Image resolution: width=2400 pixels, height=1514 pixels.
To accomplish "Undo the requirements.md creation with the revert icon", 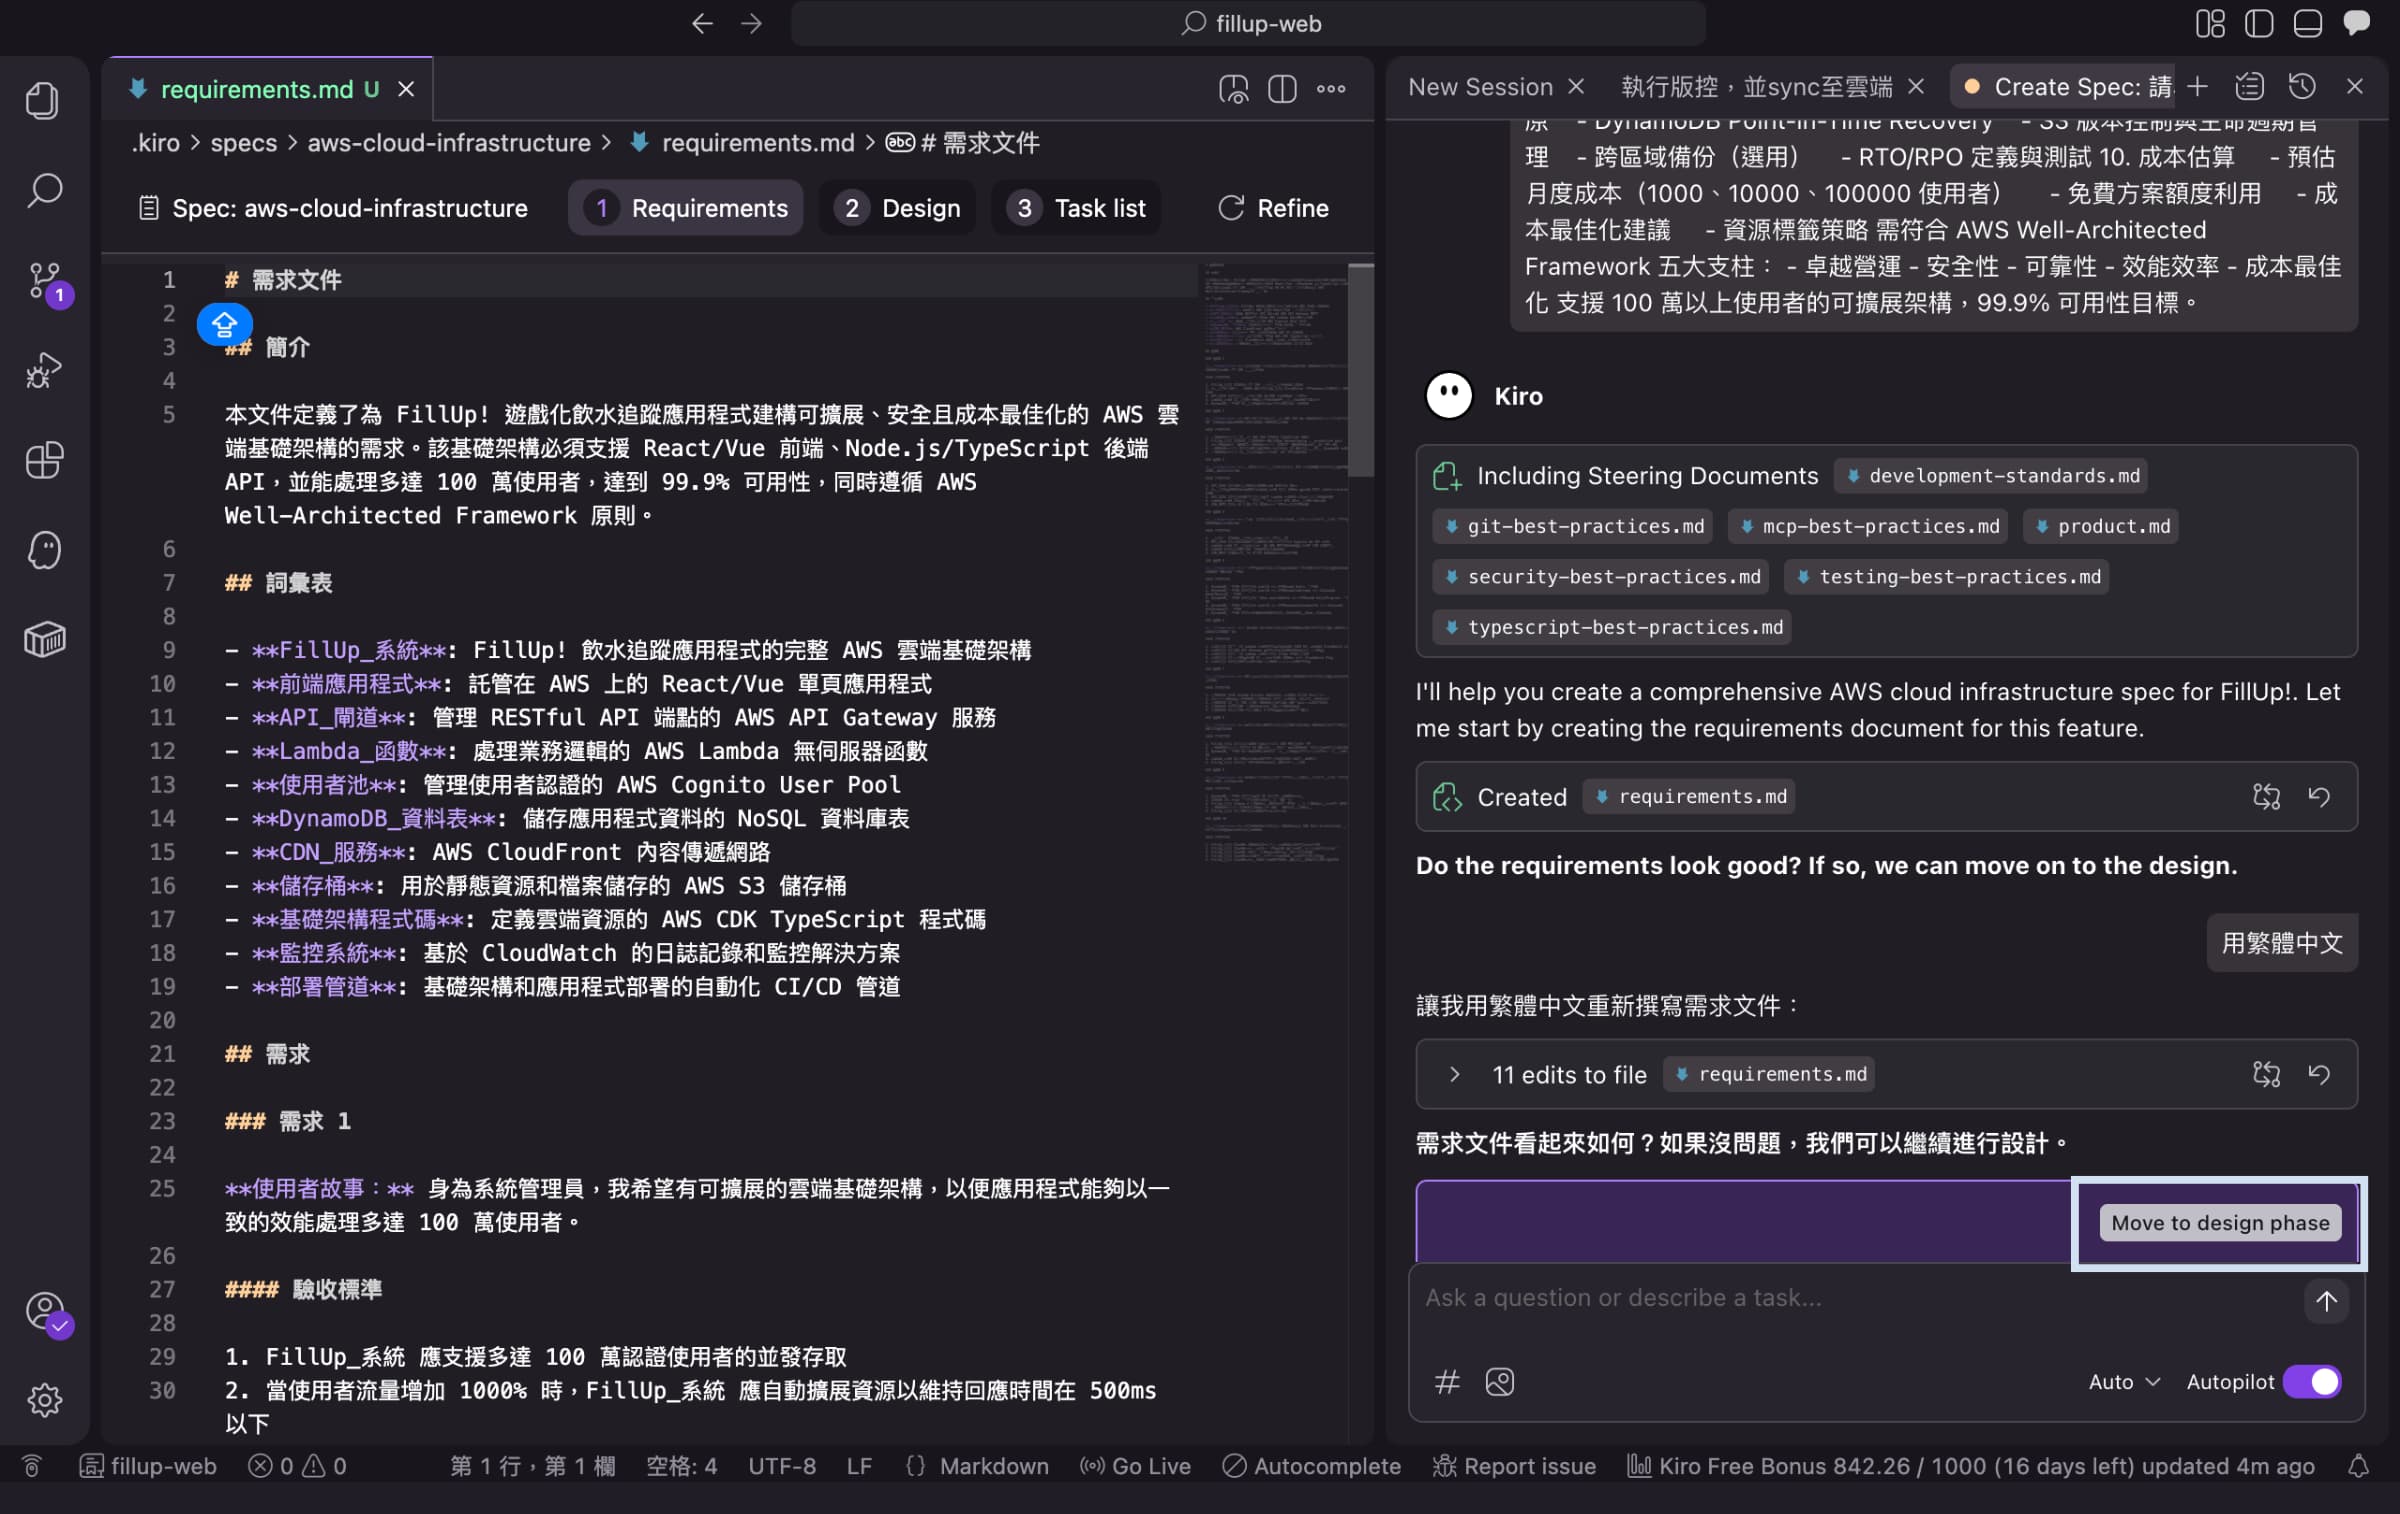I will [2321, 796].
